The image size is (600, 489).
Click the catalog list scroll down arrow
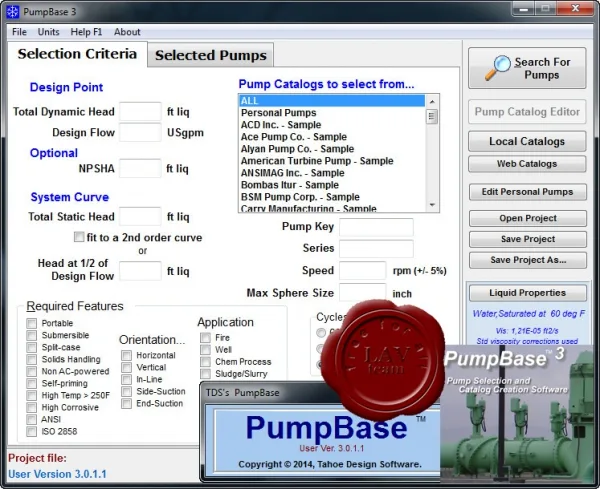[432, 205]
